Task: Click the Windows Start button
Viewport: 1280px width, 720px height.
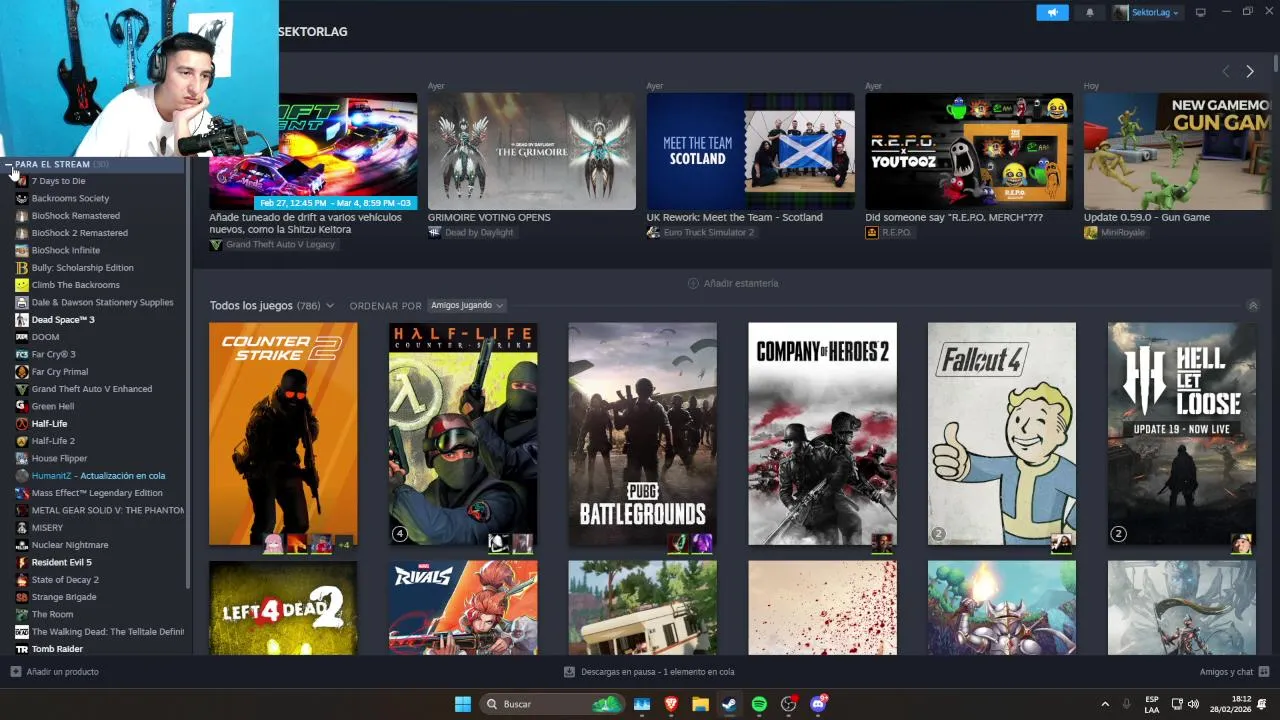Action: tap(463, 704)
